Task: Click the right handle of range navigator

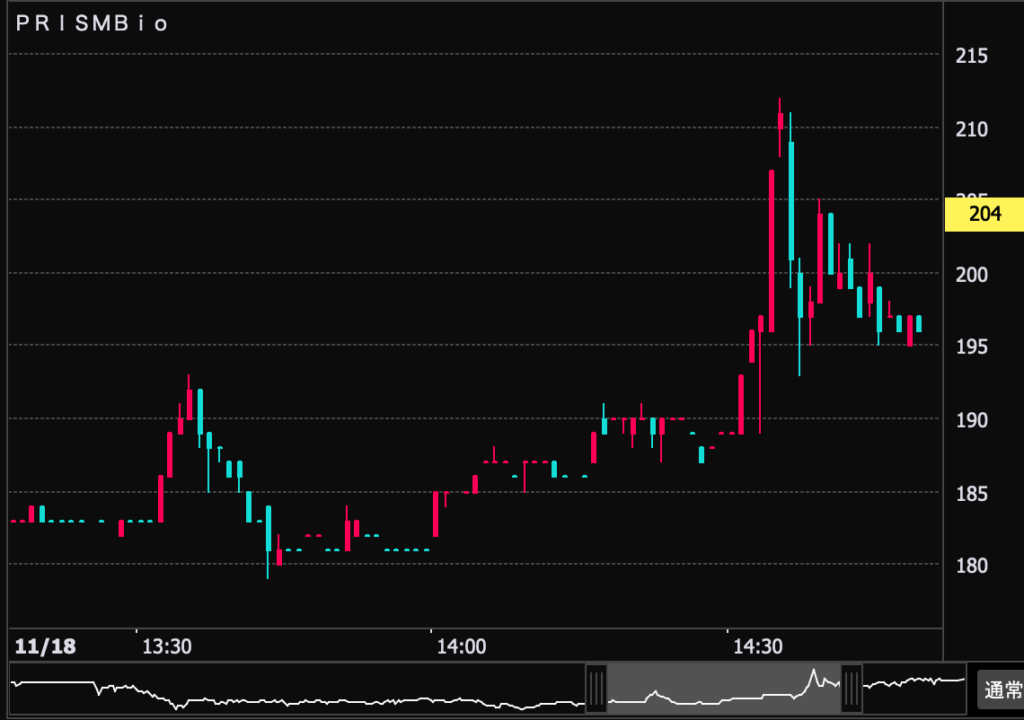Action: [852, 688]
